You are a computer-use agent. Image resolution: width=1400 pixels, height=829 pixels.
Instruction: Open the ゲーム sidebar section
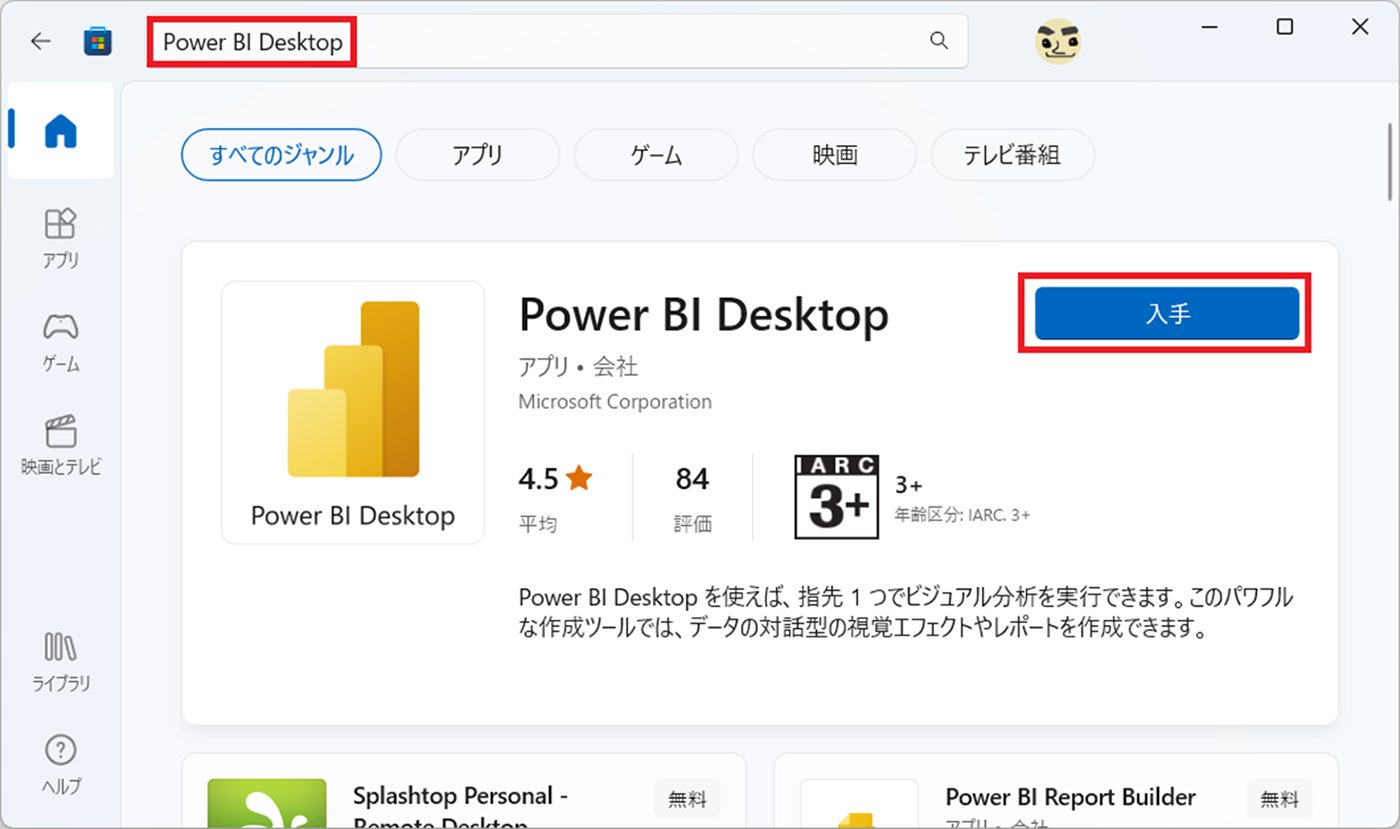[x=61, y=342]
